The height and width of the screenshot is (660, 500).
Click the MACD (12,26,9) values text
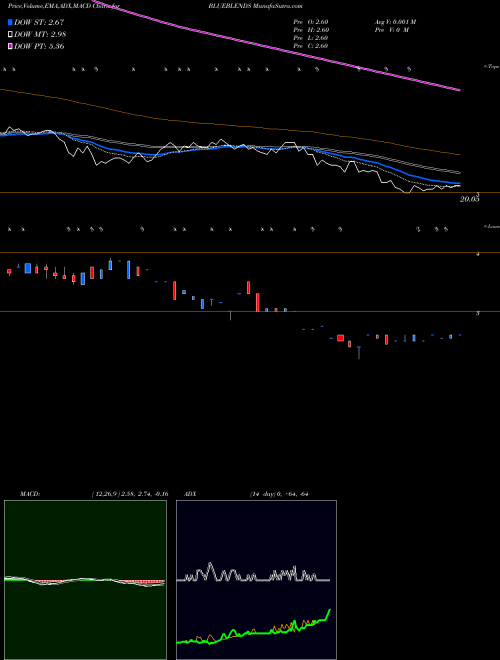pyautogui.click(x=130, y=494)
